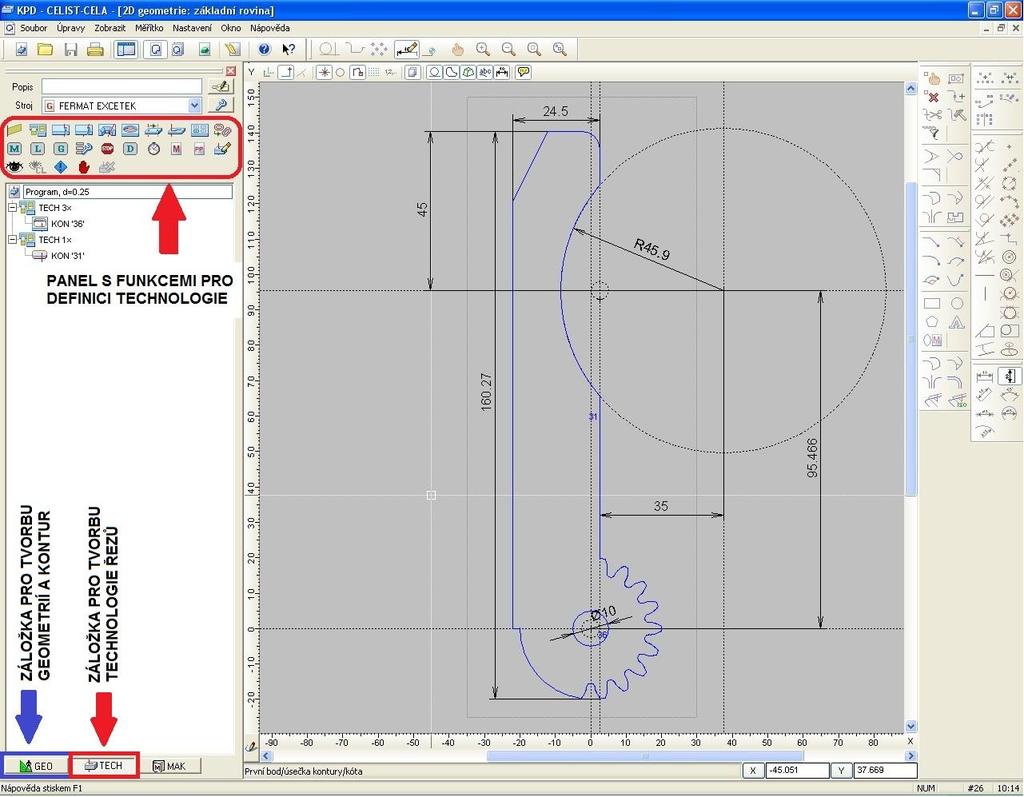The width and height of the screenshot is (1024, 797).
Task: Click the red hand icon in technology panel
Action: pos(84,167)
